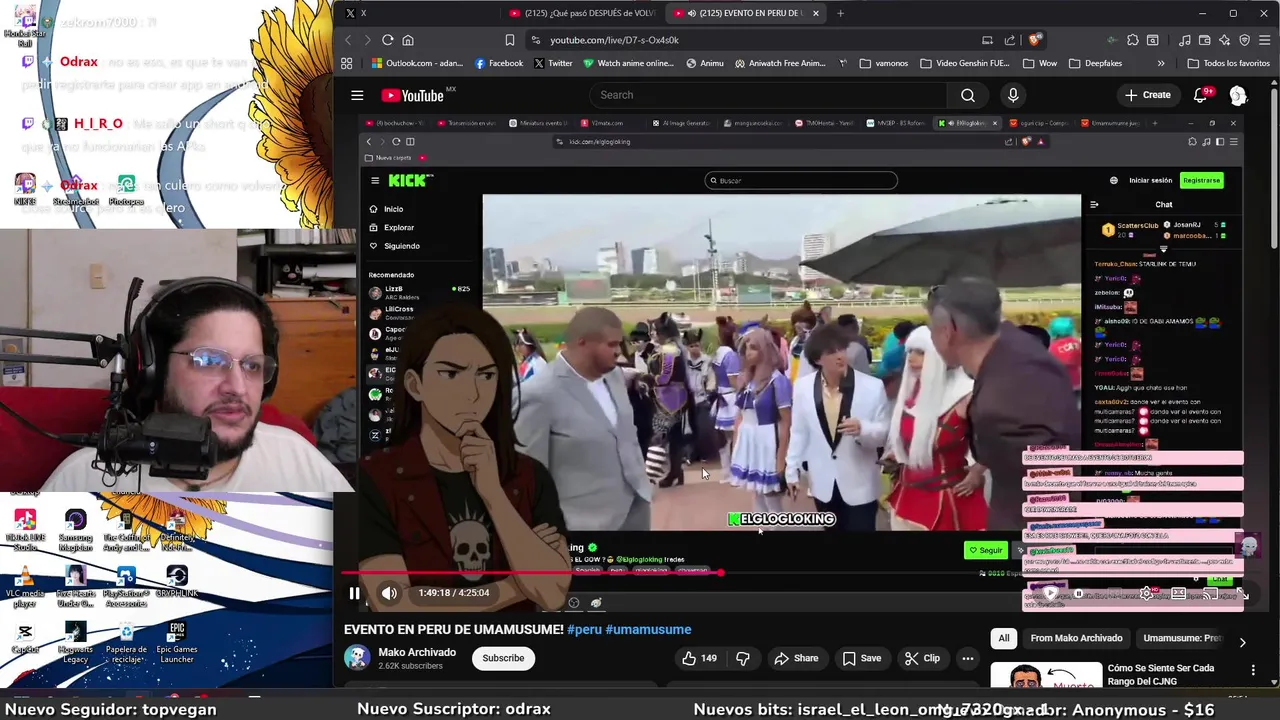Image resolution: width=1280 pixels, height=720 pixels.
Task: Like the video with 149 likes
Action: point(699,658)
